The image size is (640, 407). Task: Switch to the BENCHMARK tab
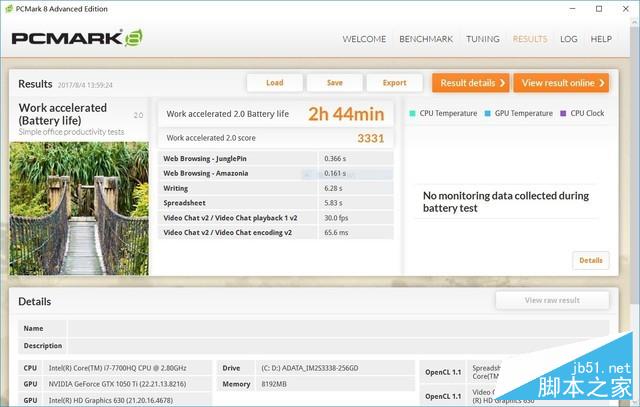(x=426, y=39)
